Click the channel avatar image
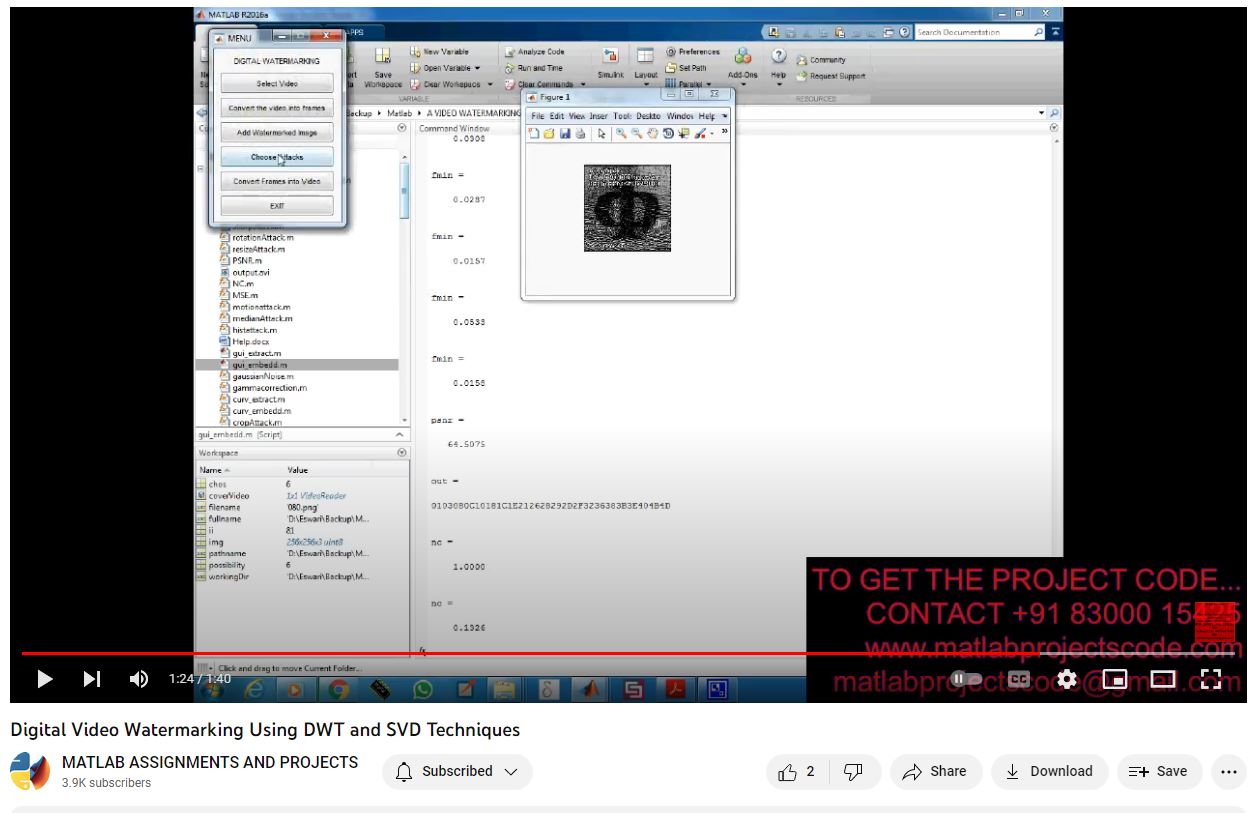The width and height of the screenshot is (1258, 813). pyautogui.click(x=30, y=771)
